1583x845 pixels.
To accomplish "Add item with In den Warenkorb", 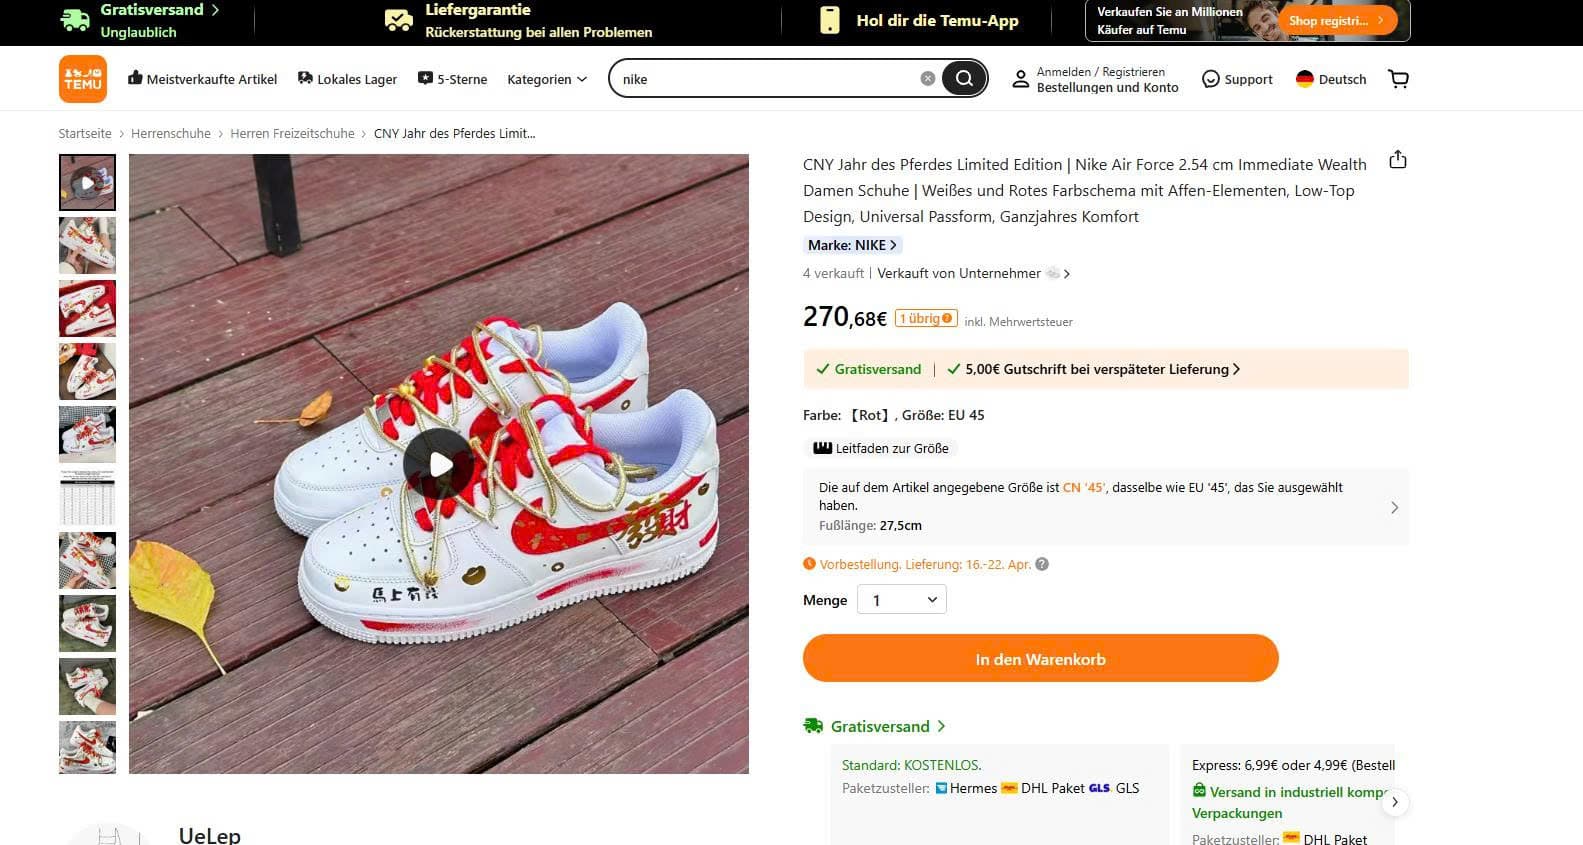I will click(1040, 659).
